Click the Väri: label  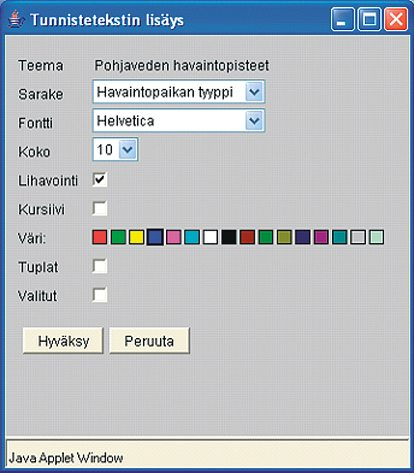(32, 238)
